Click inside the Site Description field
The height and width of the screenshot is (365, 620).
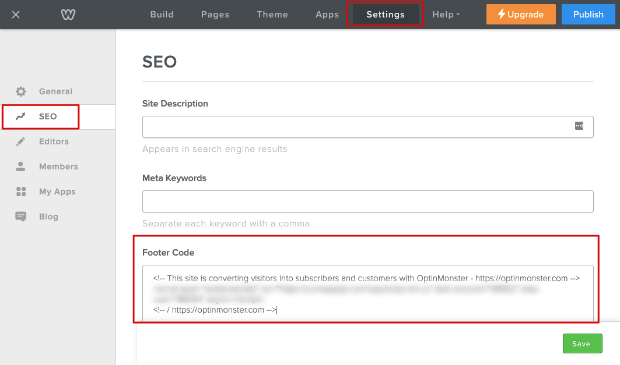(368, 127)
